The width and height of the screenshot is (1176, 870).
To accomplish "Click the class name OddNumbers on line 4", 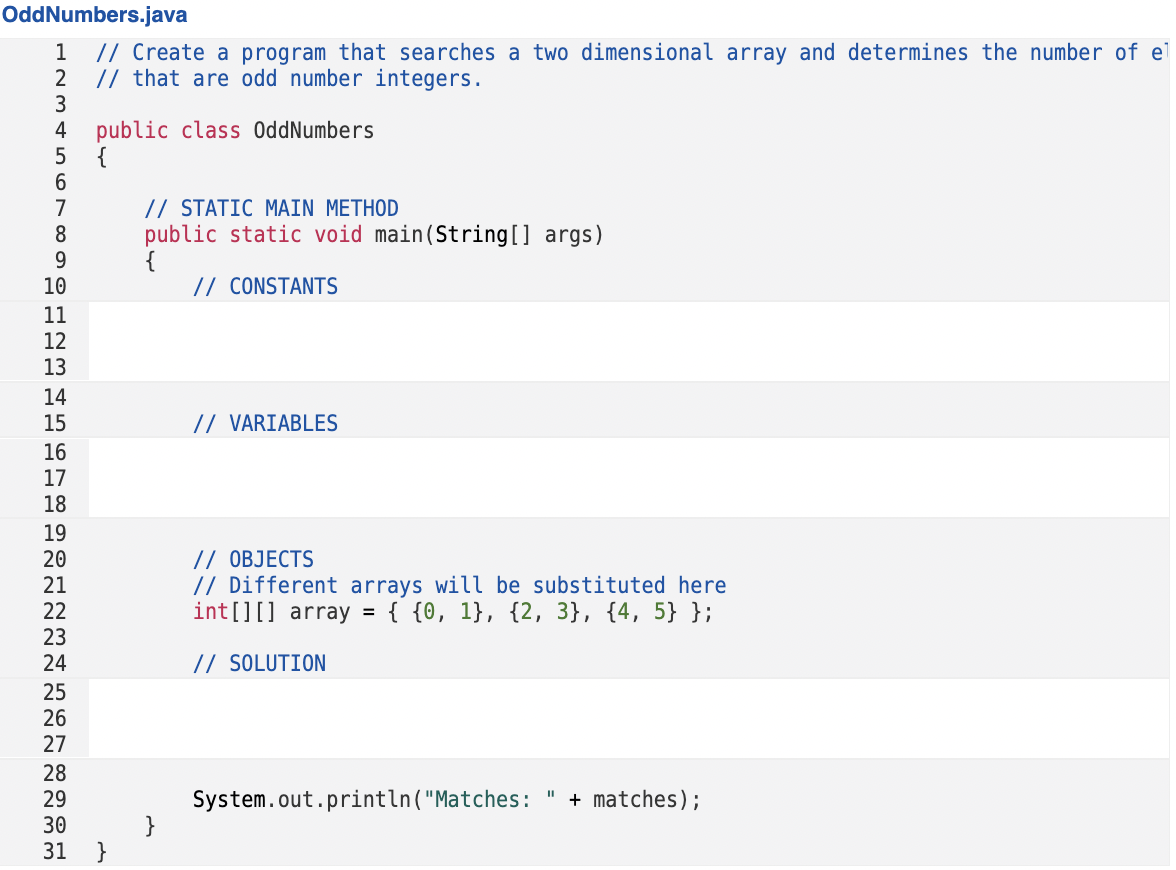I will pos(313,130).
